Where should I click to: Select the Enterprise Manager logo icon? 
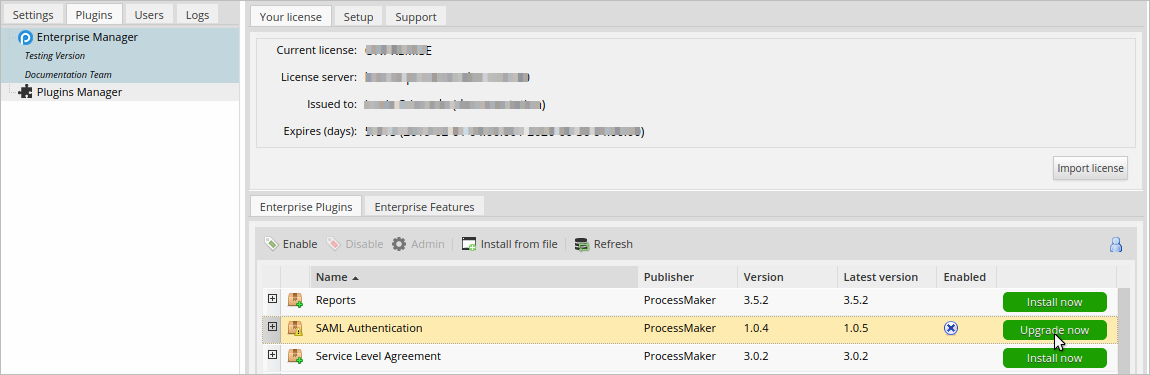tap(26, 37)
